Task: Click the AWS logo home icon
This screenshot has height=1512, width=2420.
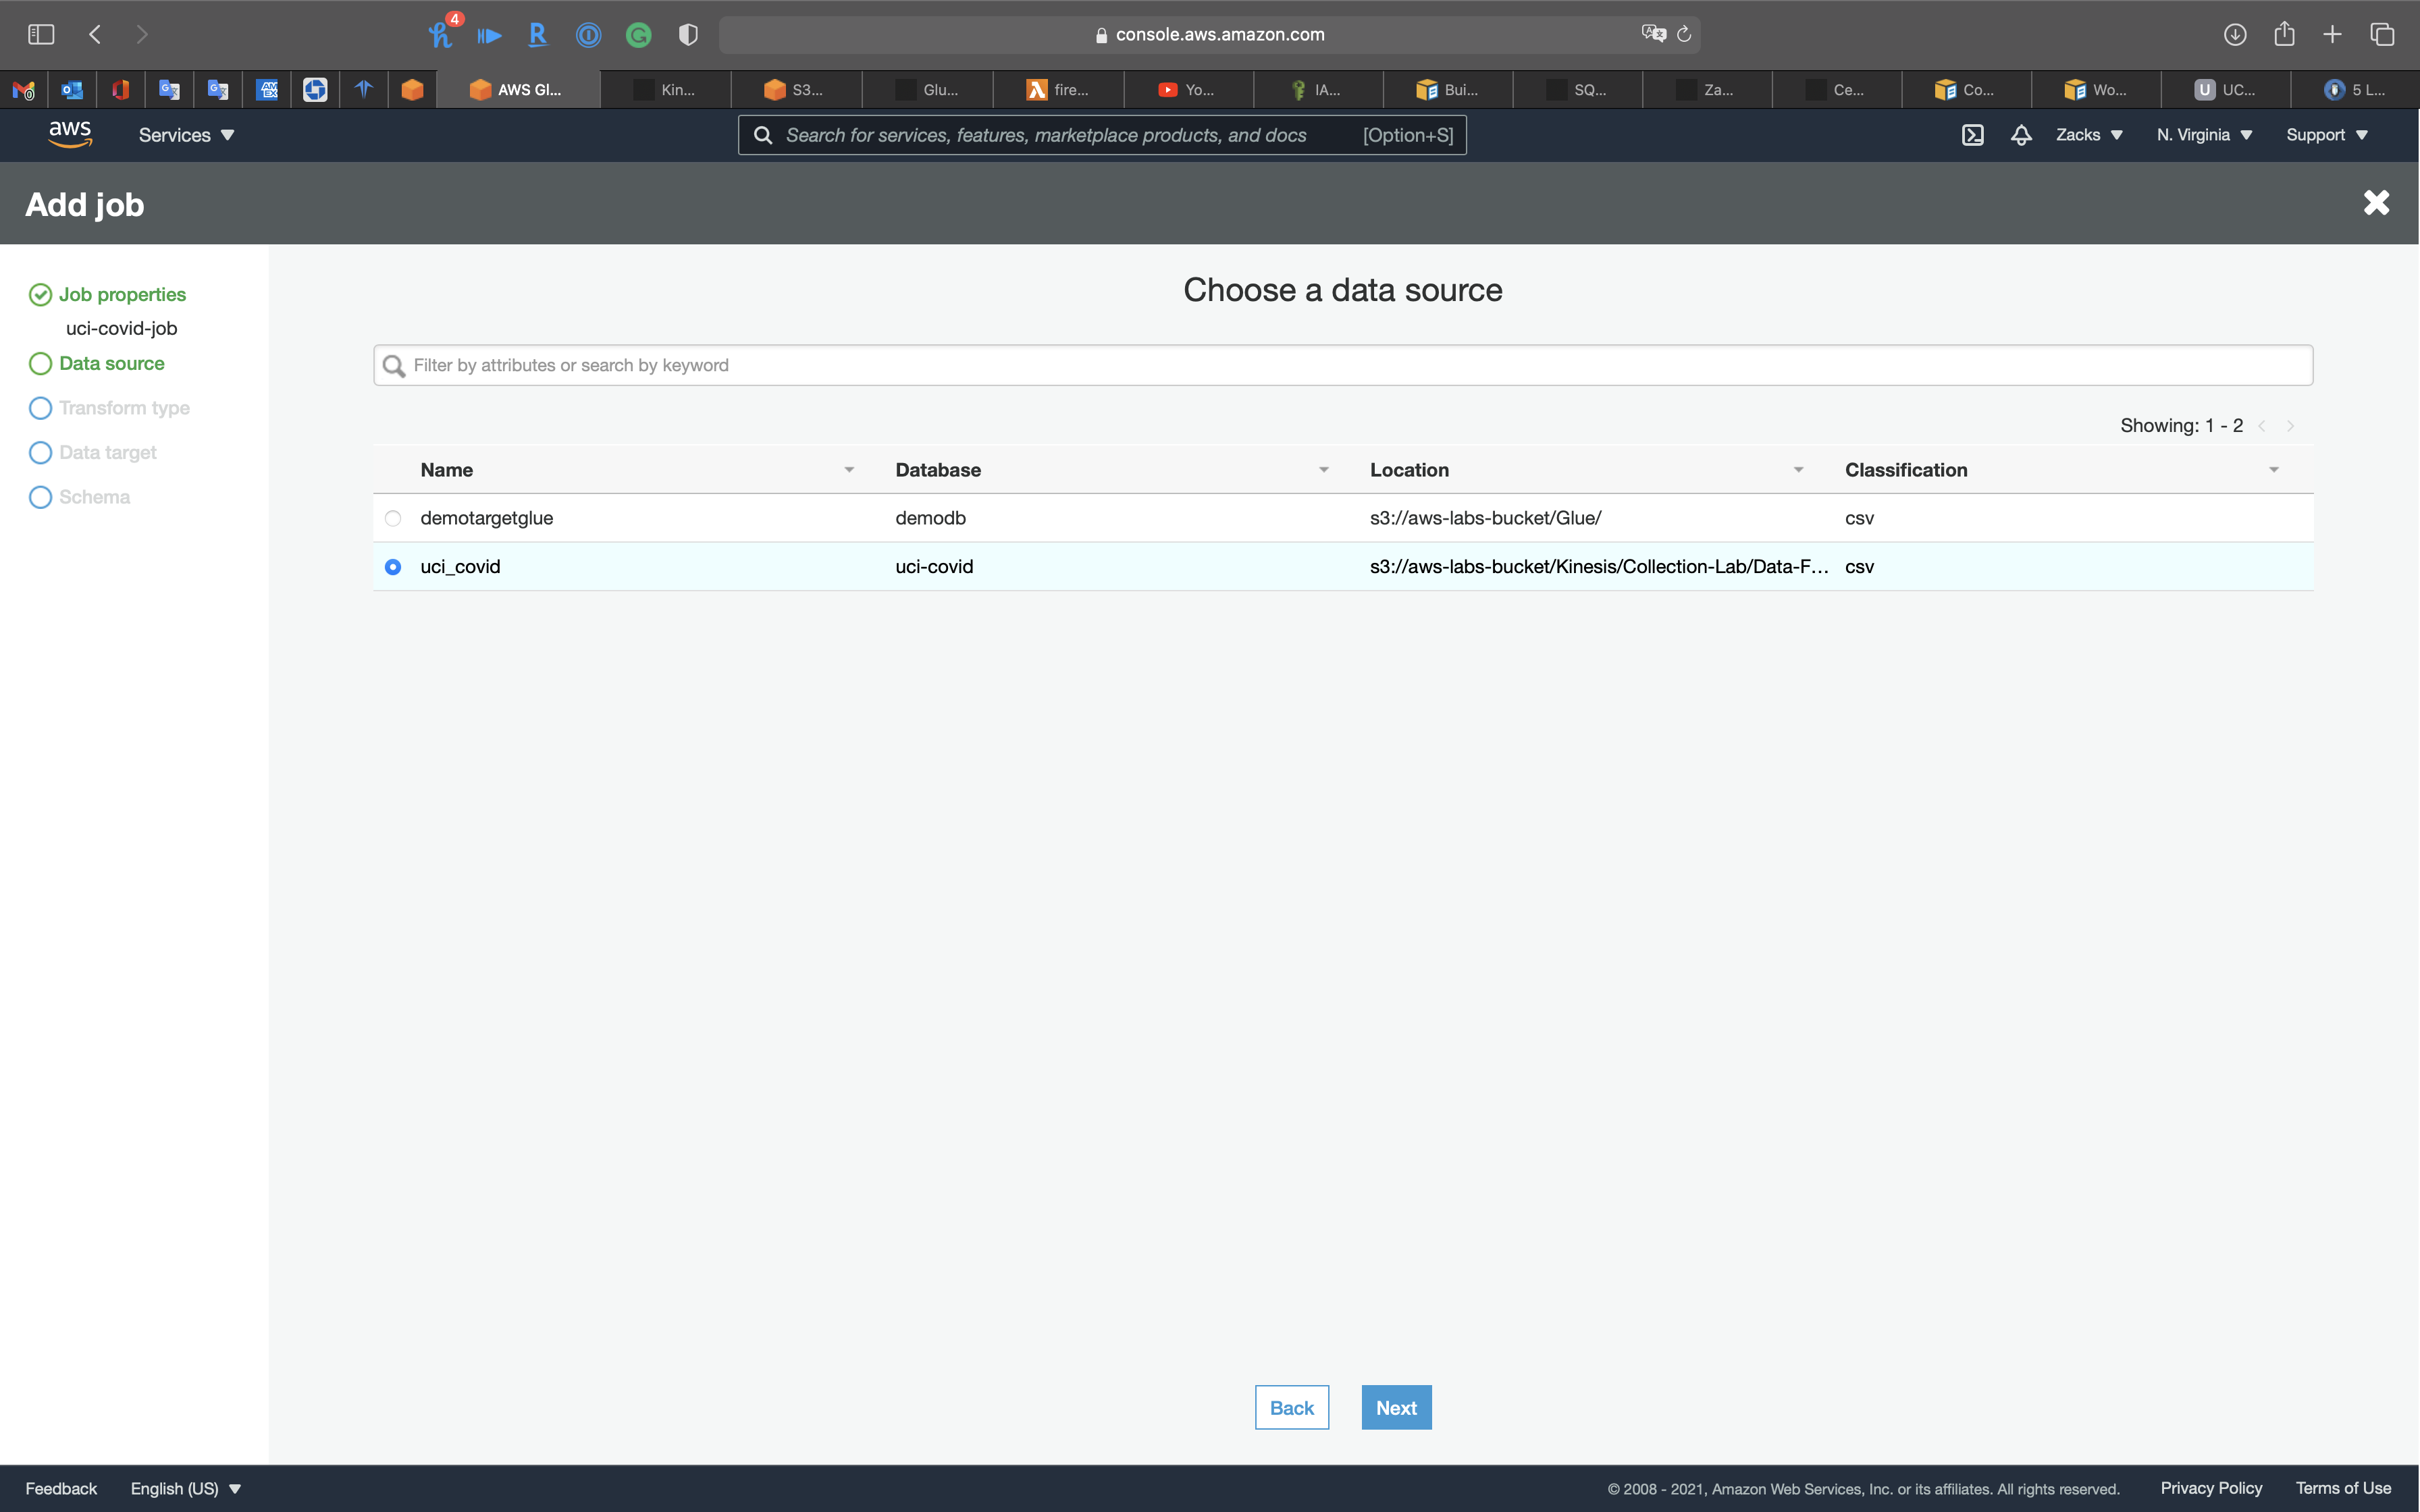Action: tap(70, 134)
